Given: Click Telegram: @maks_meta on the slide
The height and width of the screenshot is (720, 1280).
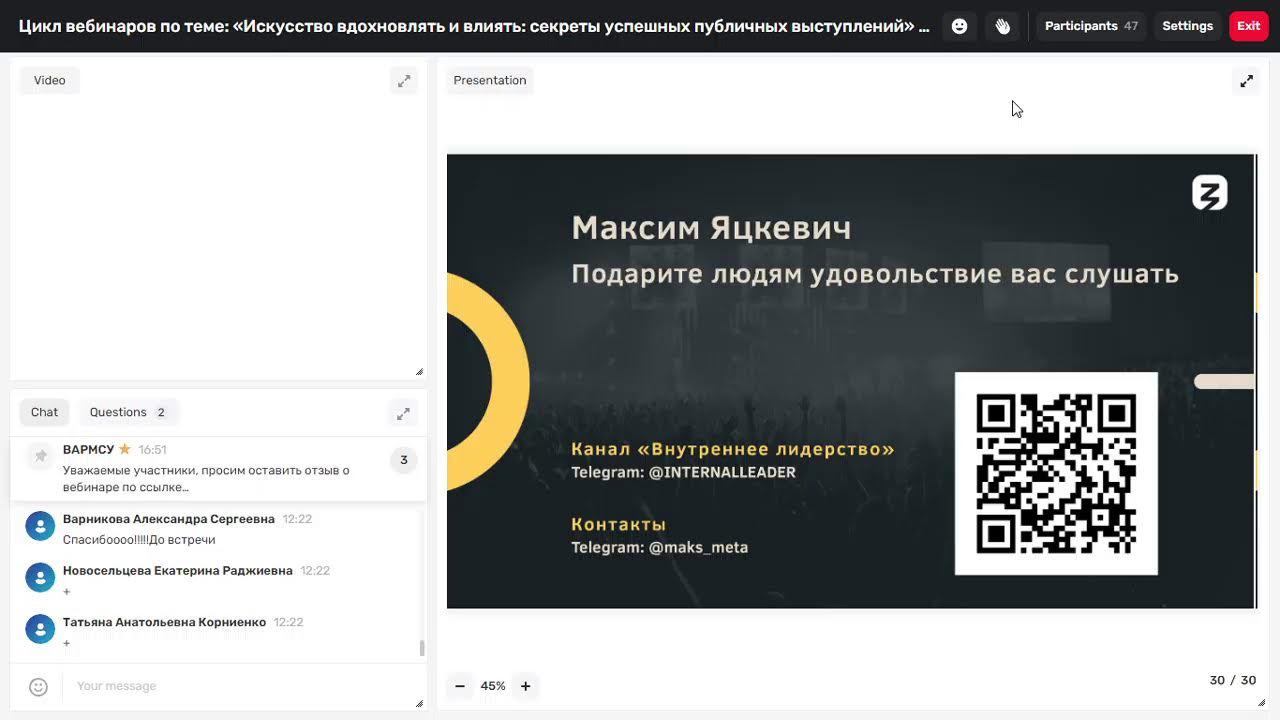Looking at the screenshot, I should (659, 547).
